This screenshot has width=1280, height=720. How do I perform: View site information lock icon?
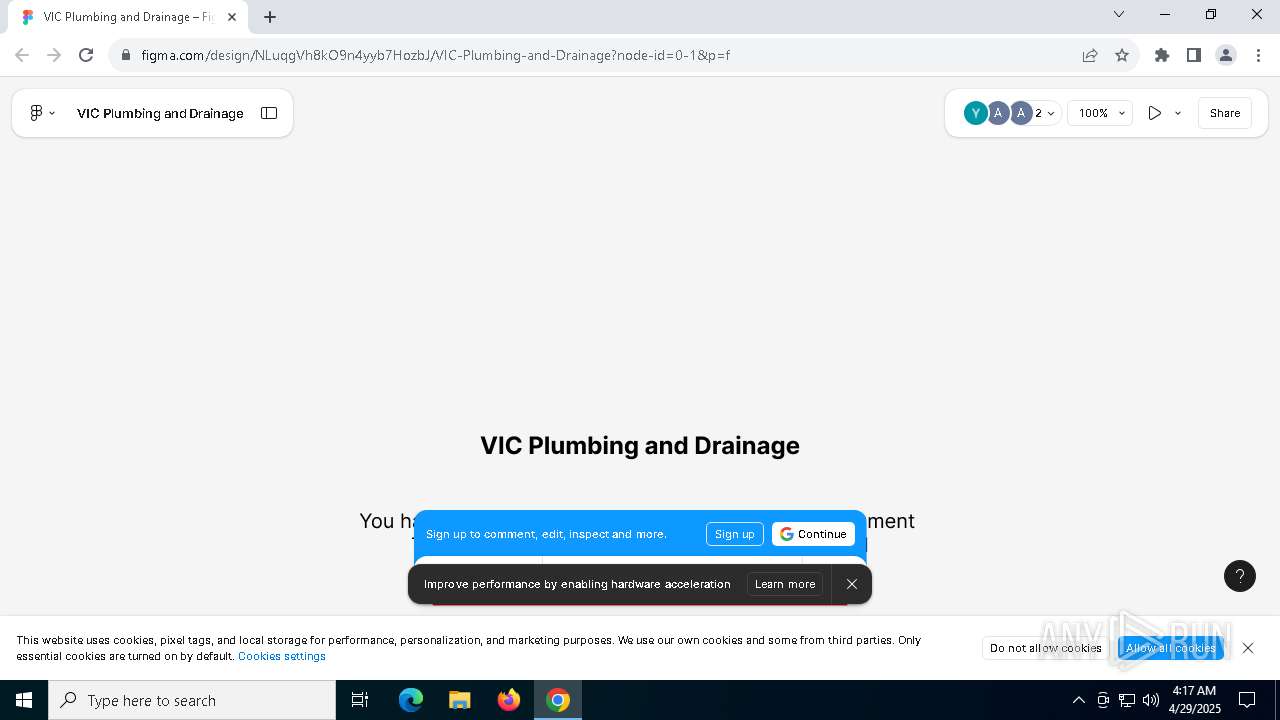(125, 55)
